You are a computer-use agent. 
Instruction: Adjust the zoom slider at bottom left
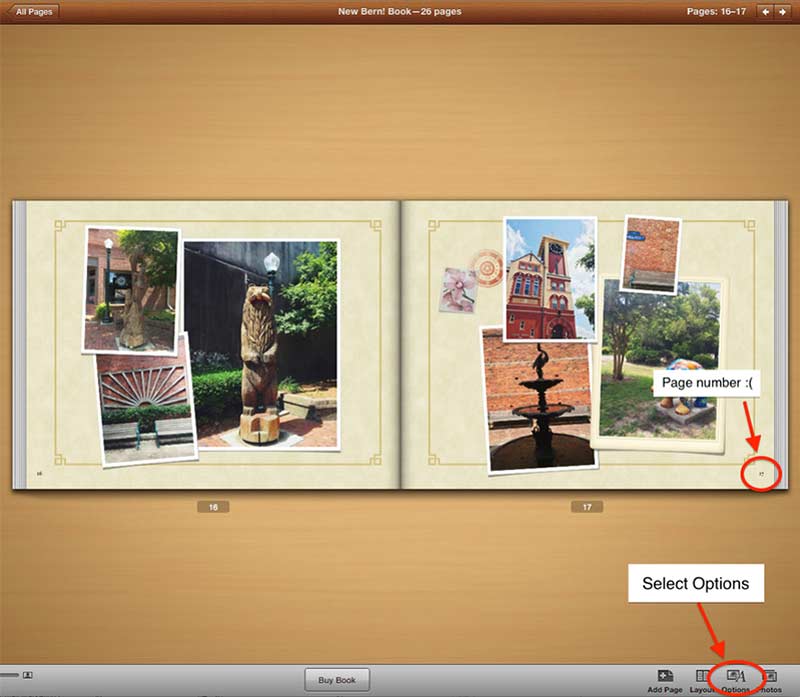(8, 675)
